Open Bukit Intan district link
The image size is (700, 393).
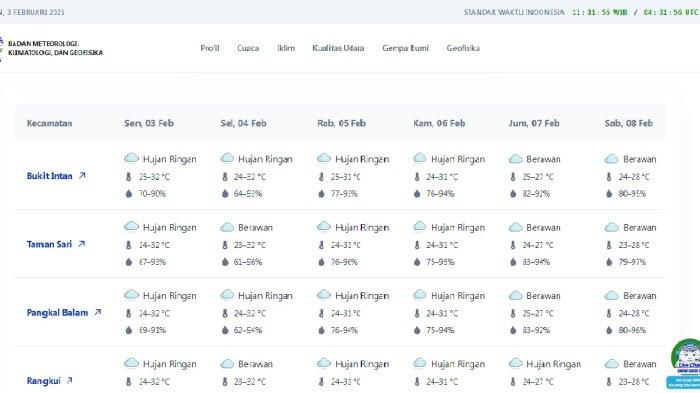point(50,176)
